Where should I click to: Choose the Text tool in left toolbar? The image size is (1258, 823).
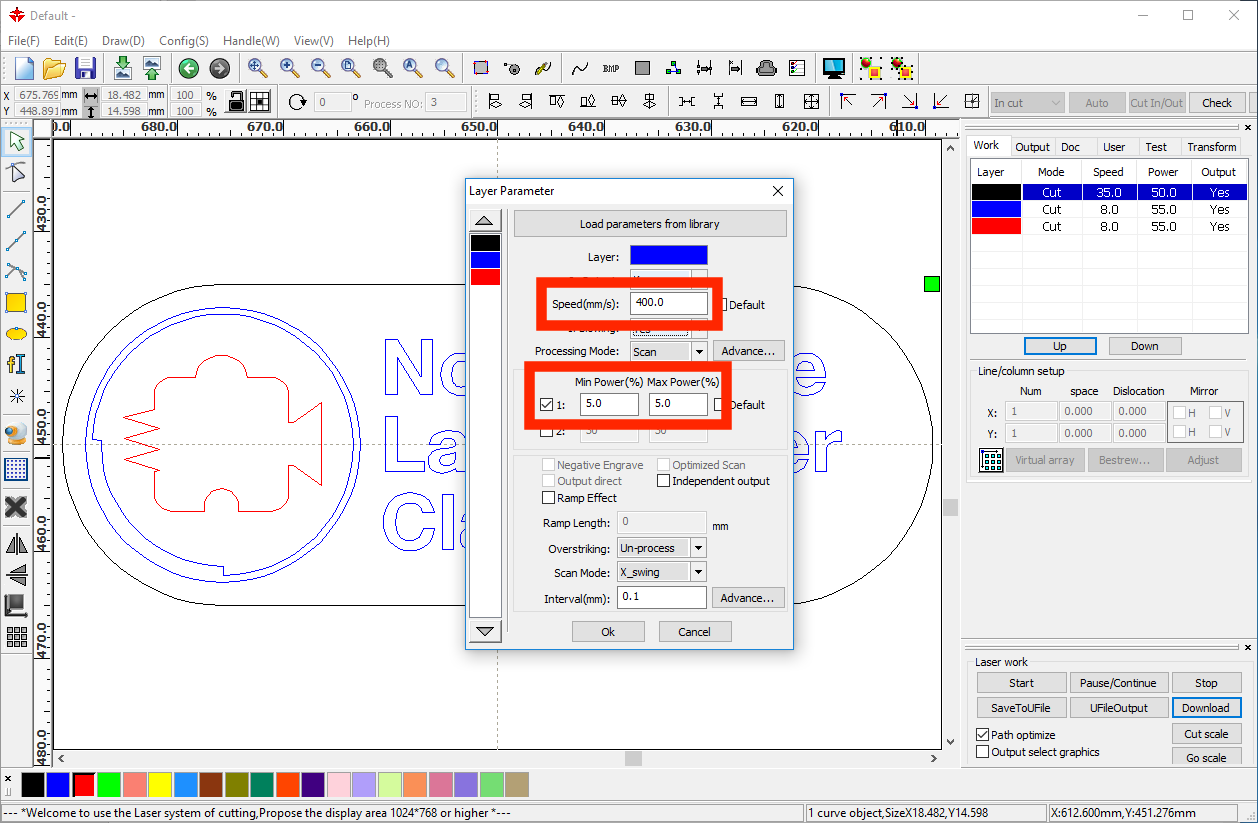[x=16, y=364]
